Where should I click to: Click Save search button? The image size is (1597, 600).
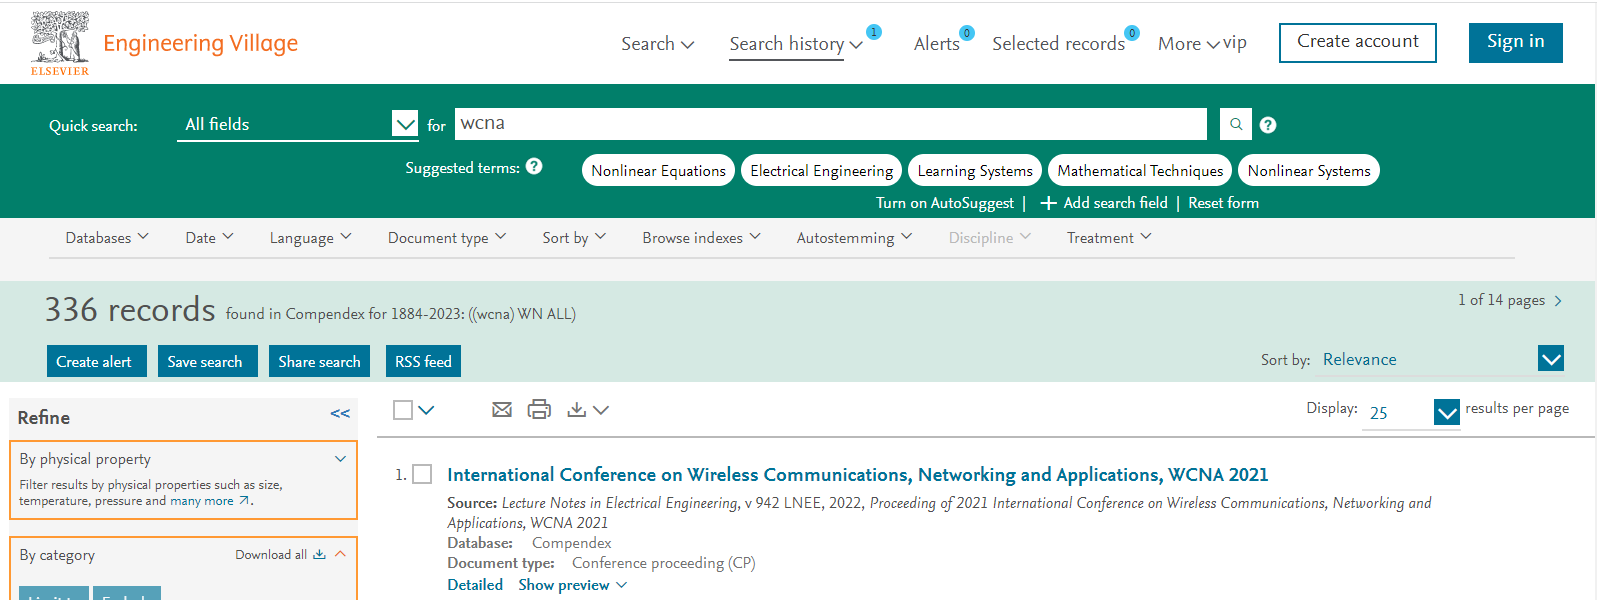[207, 361]
